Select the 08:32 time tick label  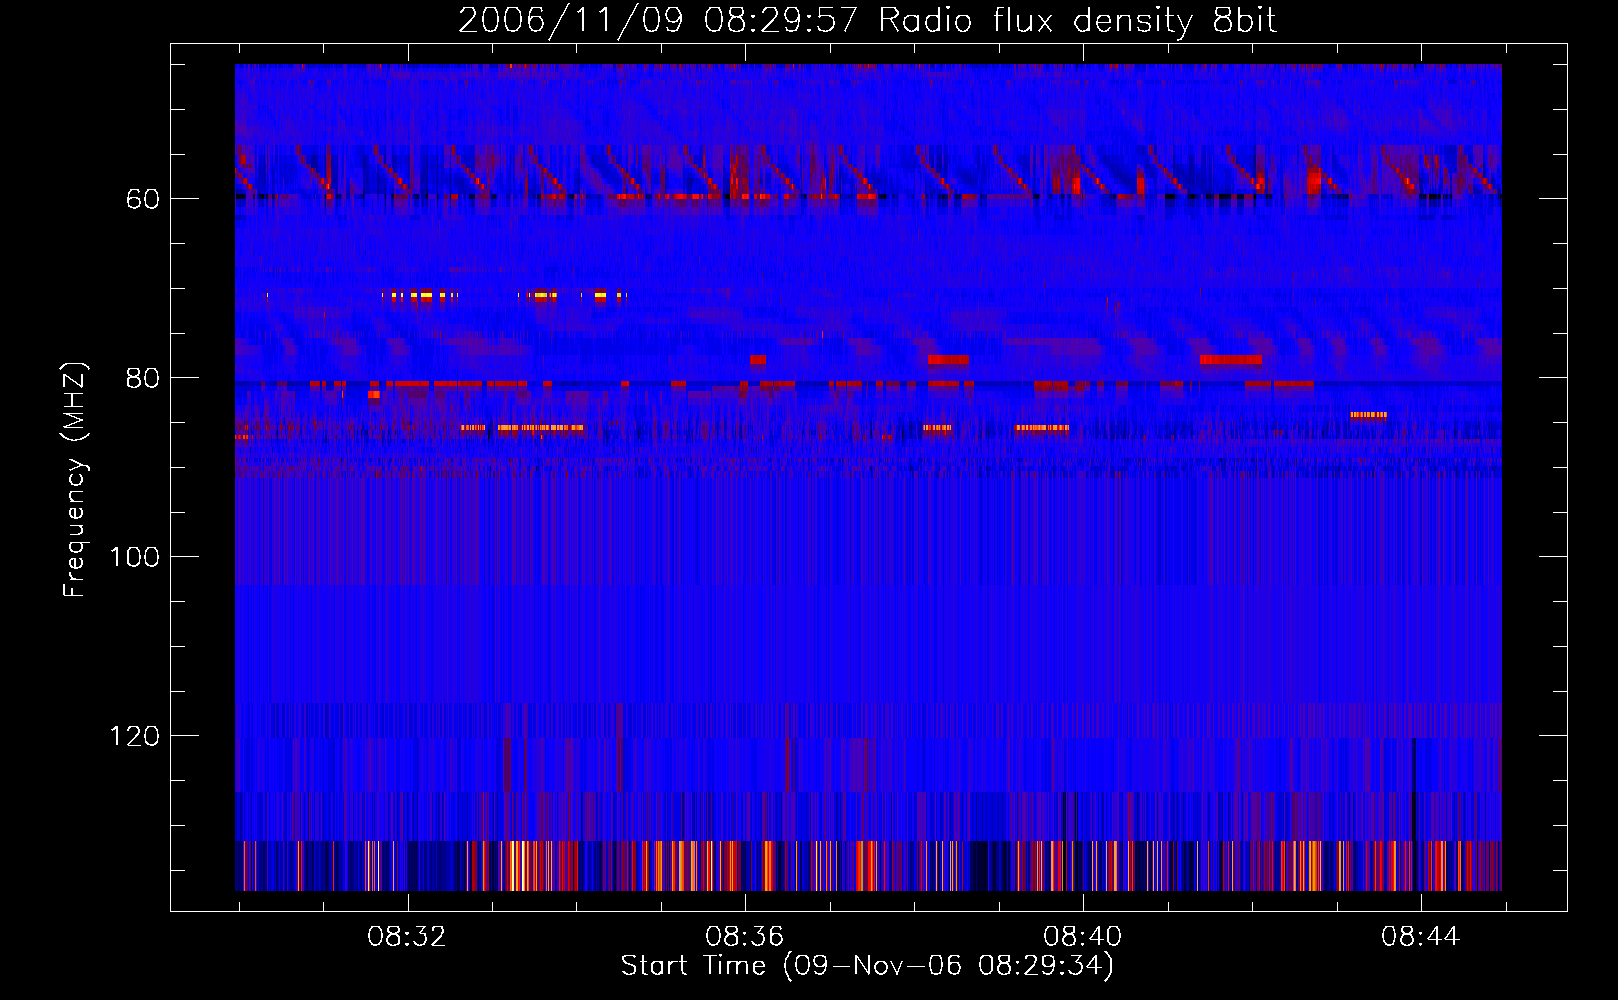click(407, 937)
